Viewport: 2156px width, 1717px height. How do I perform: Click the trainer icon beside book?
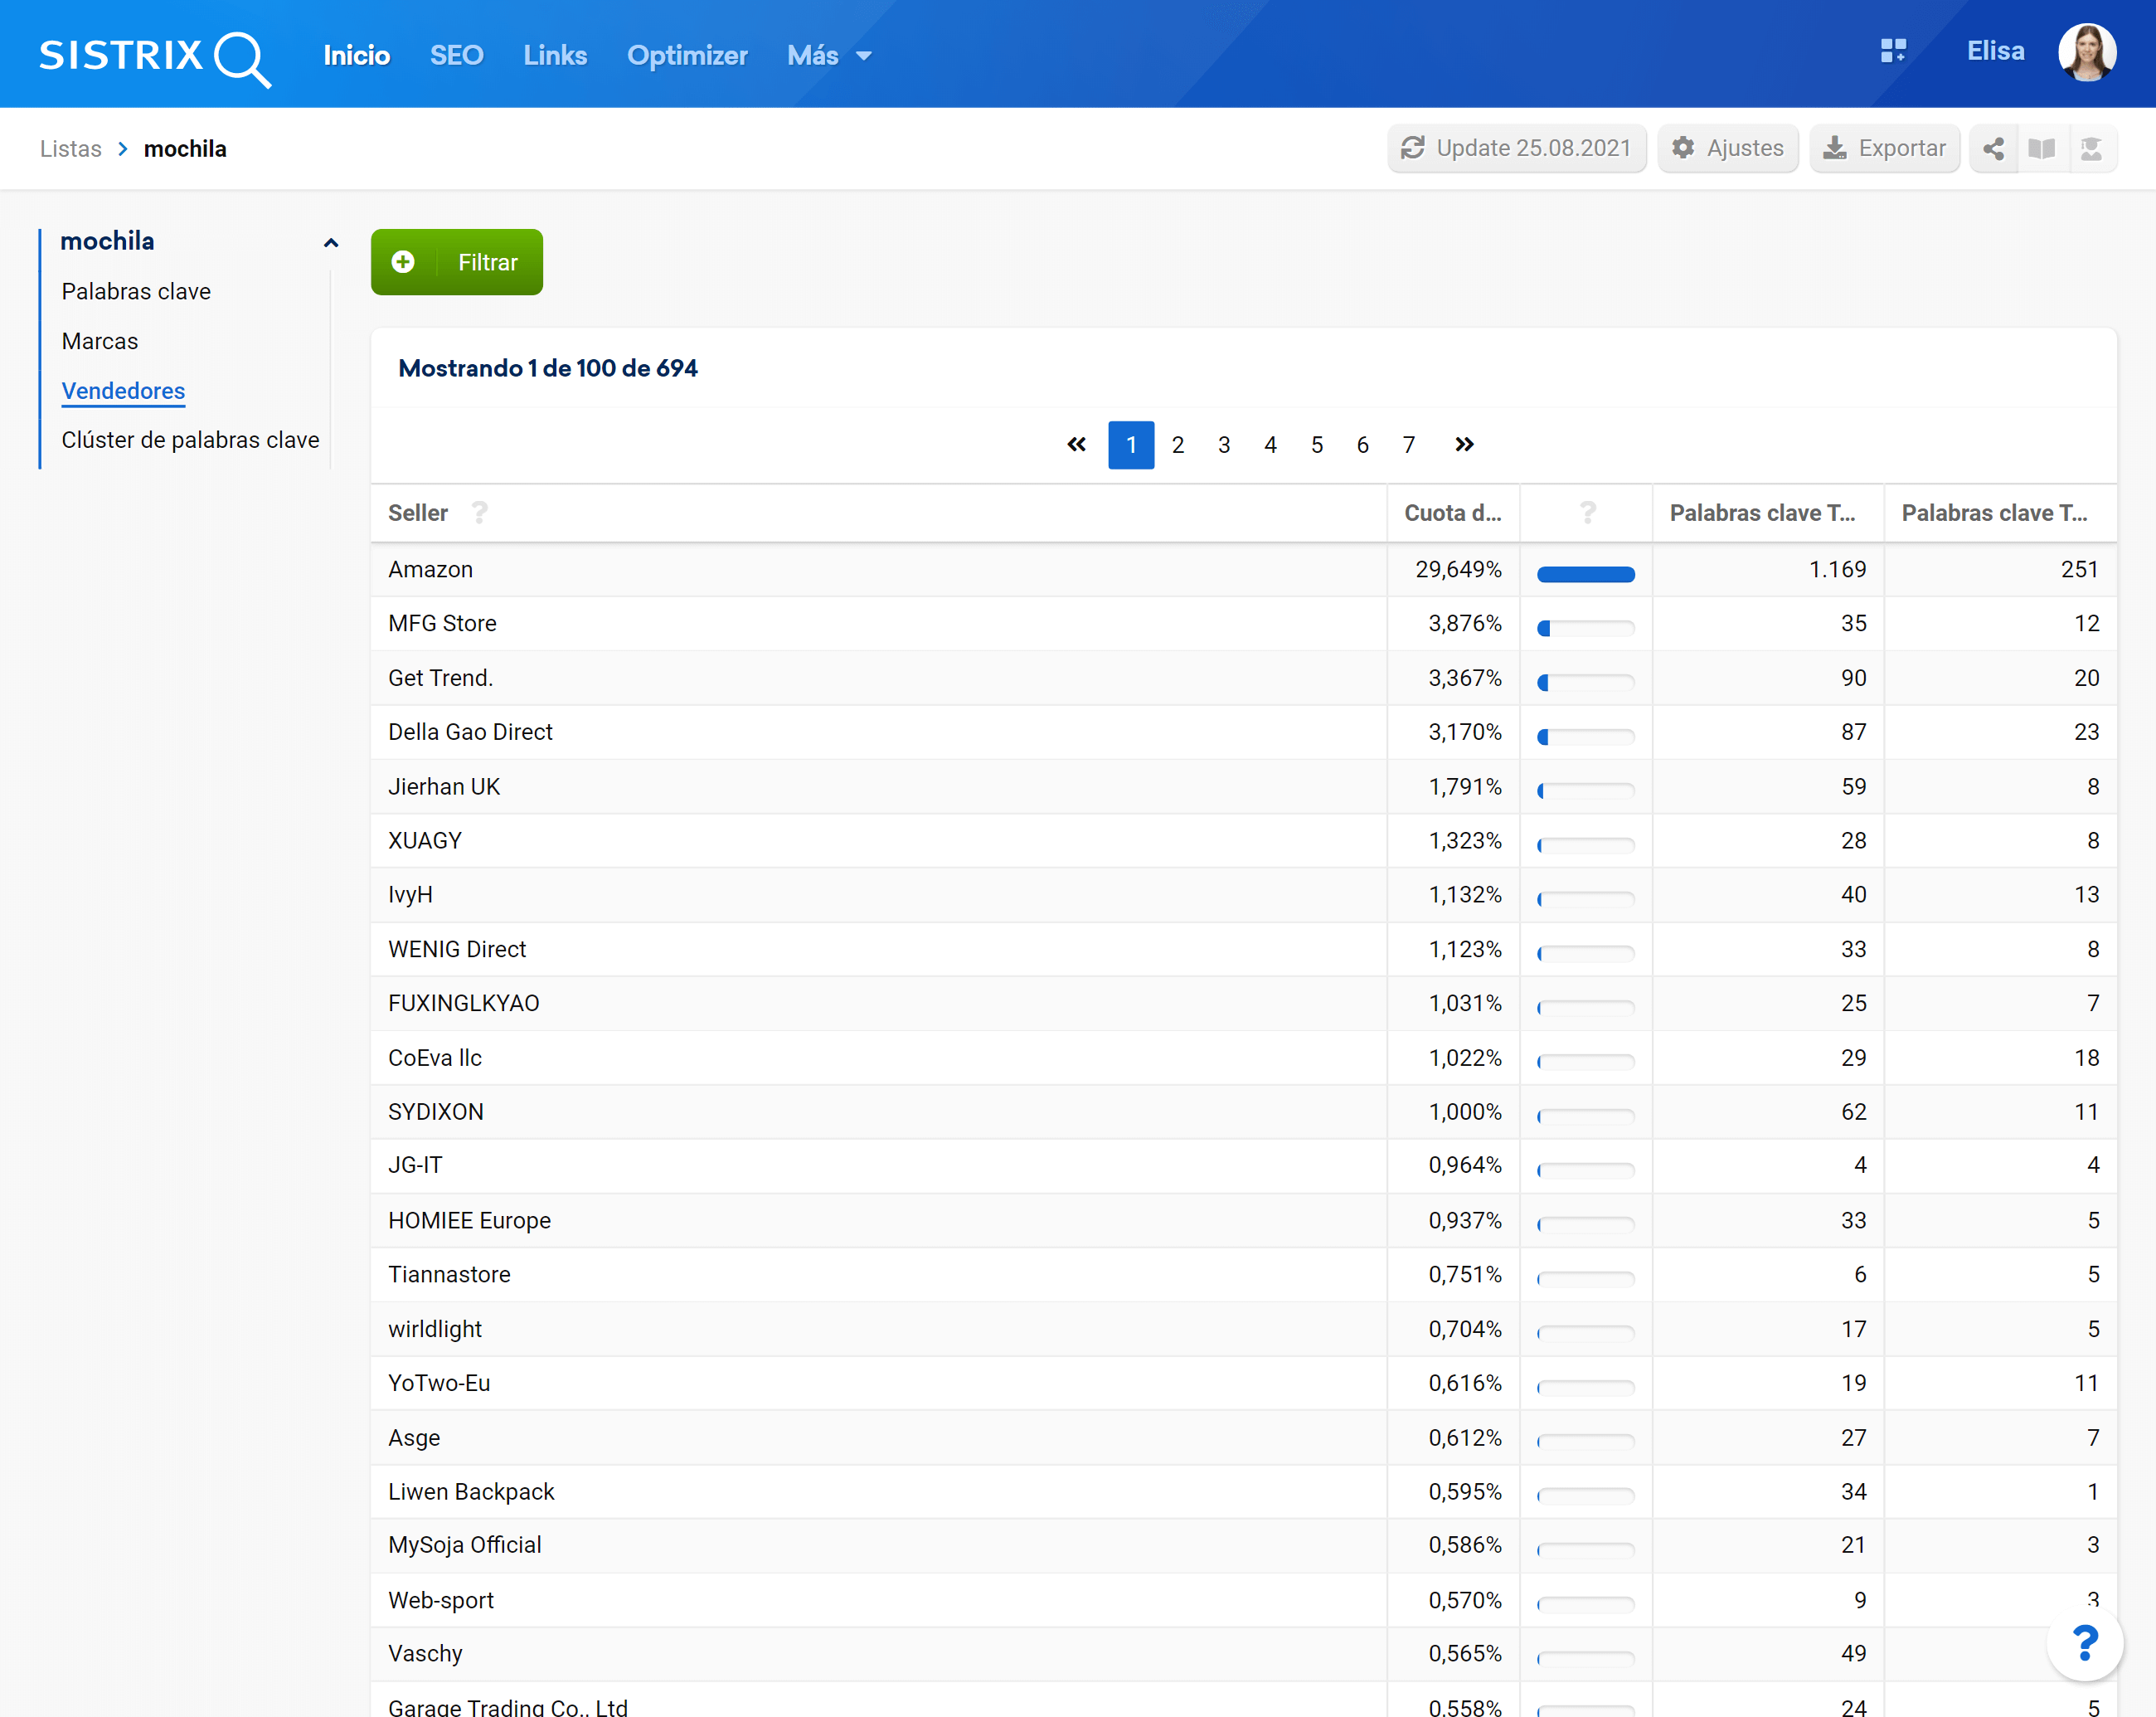pos(2091,149)
